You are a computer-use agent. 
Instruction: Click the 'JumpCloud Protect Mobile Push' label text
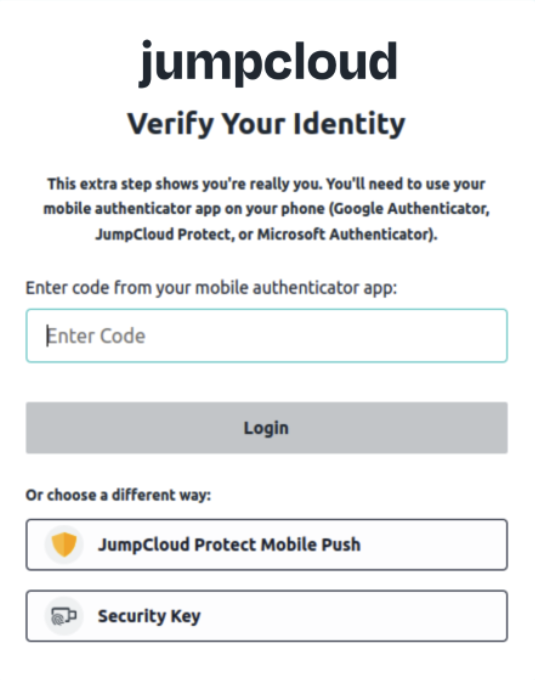pos(229,544)
